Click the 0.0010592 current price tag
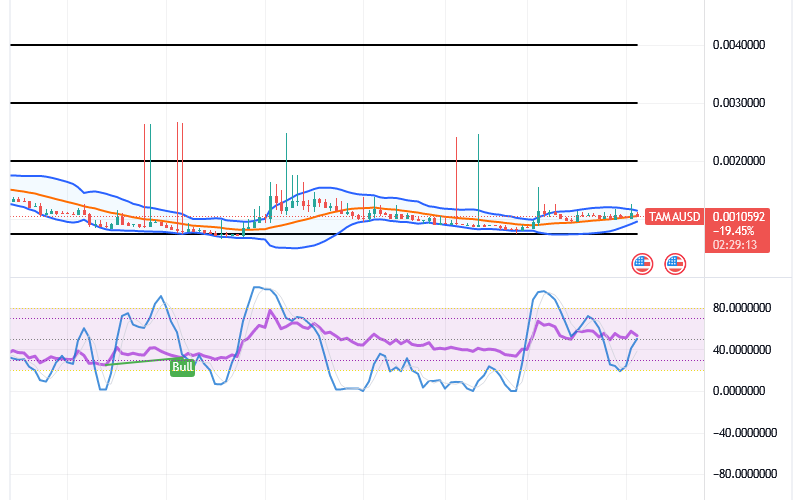The height and width of the screenshot is (500, 802). [737, 215]
